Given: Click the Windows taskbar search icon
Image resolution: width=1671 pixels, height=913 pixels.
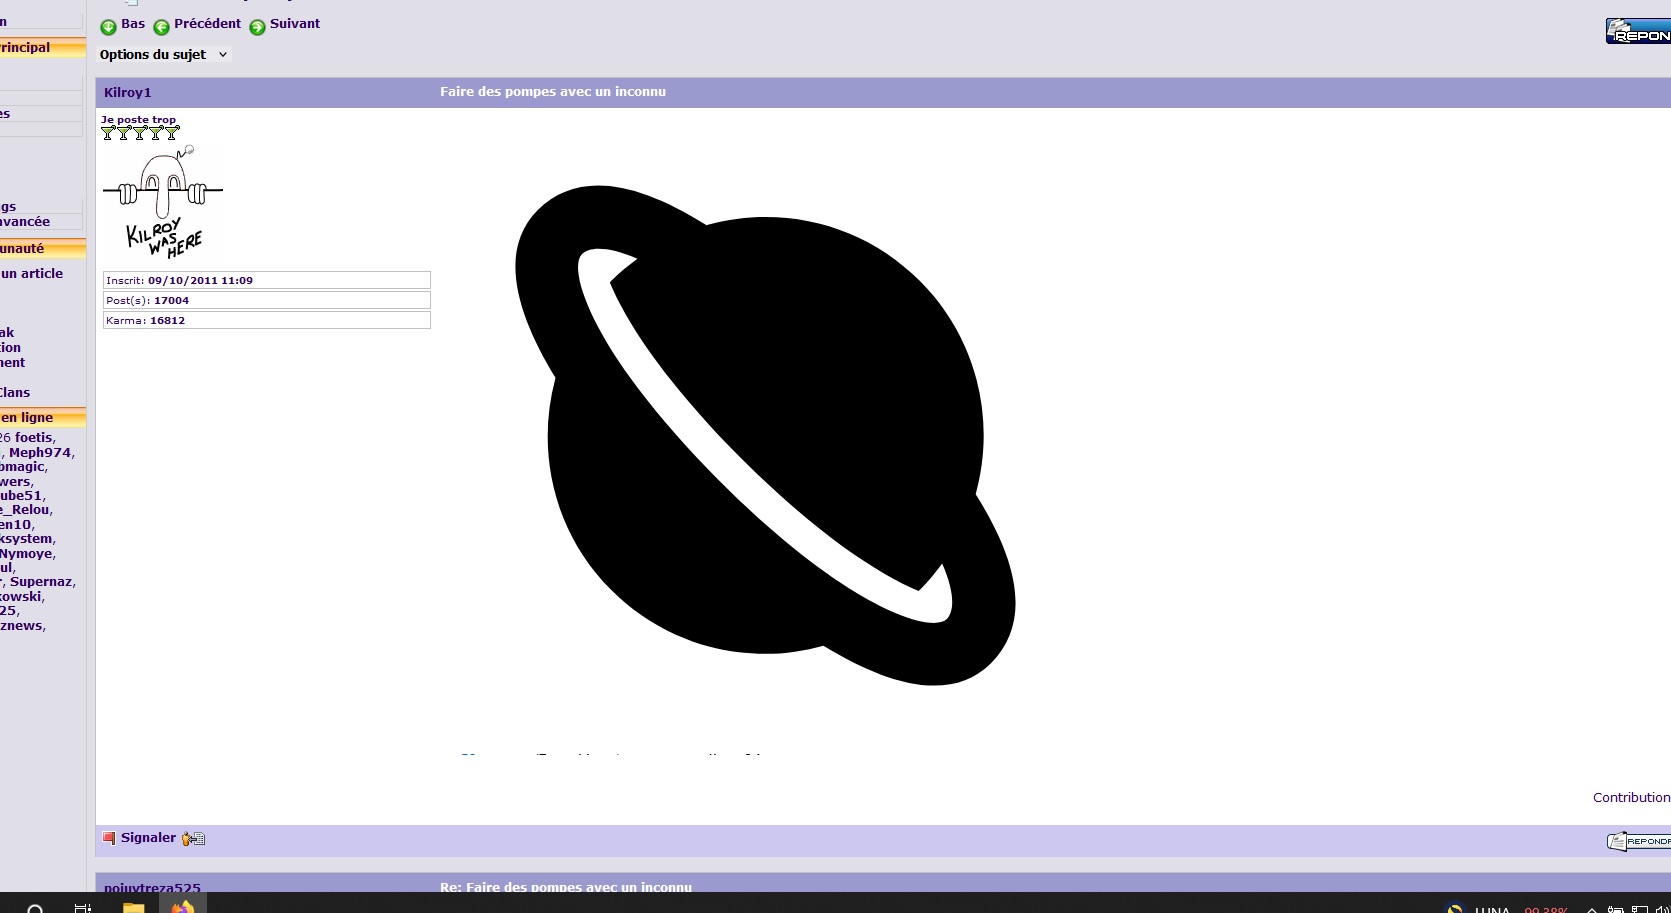Looking at the screenshot, I should click(x=35, y=908).
